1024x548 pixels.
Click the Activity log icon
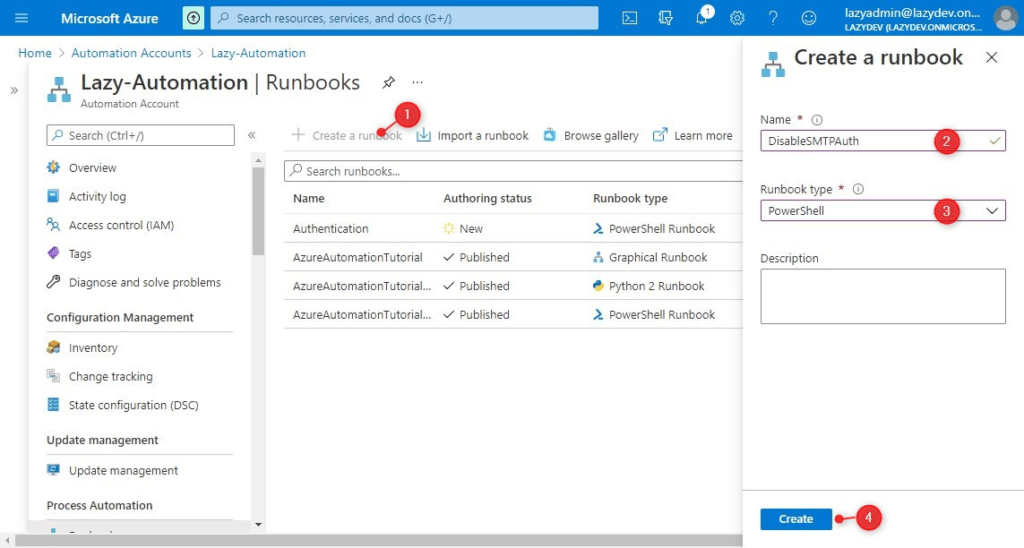(54, 197)
